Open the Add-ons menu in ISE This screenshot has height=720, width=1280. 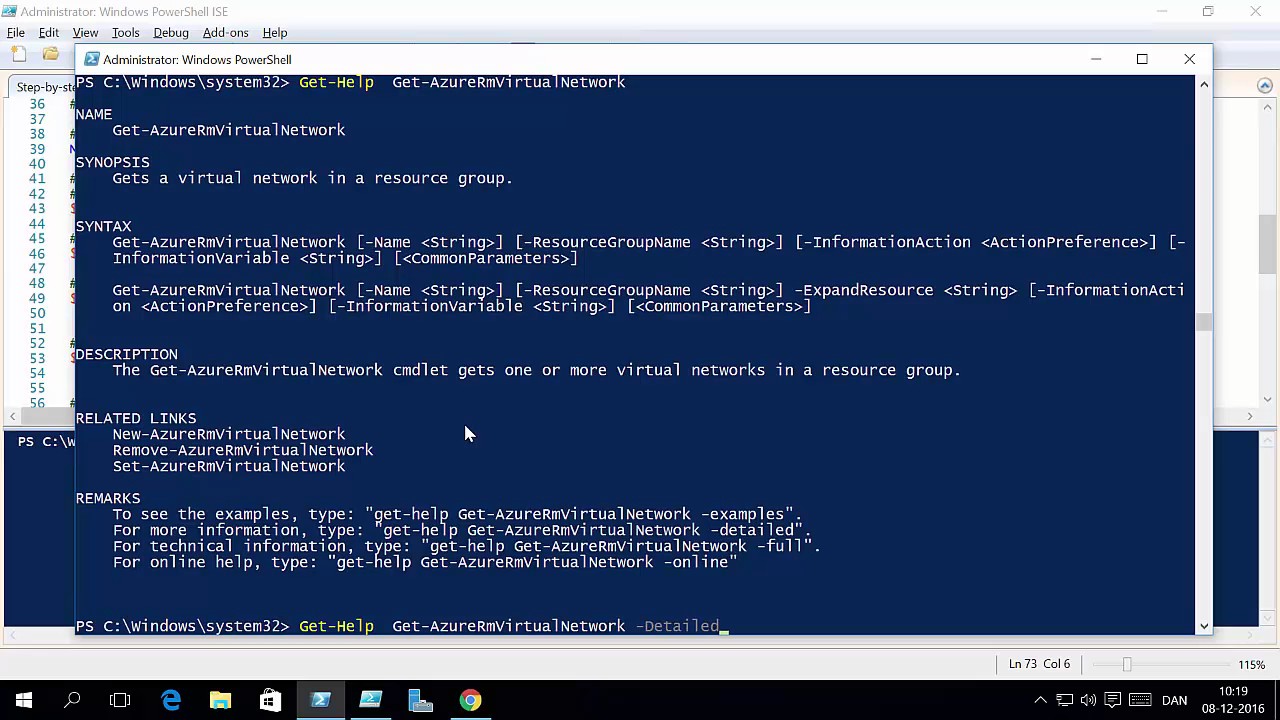coord(225,33)
